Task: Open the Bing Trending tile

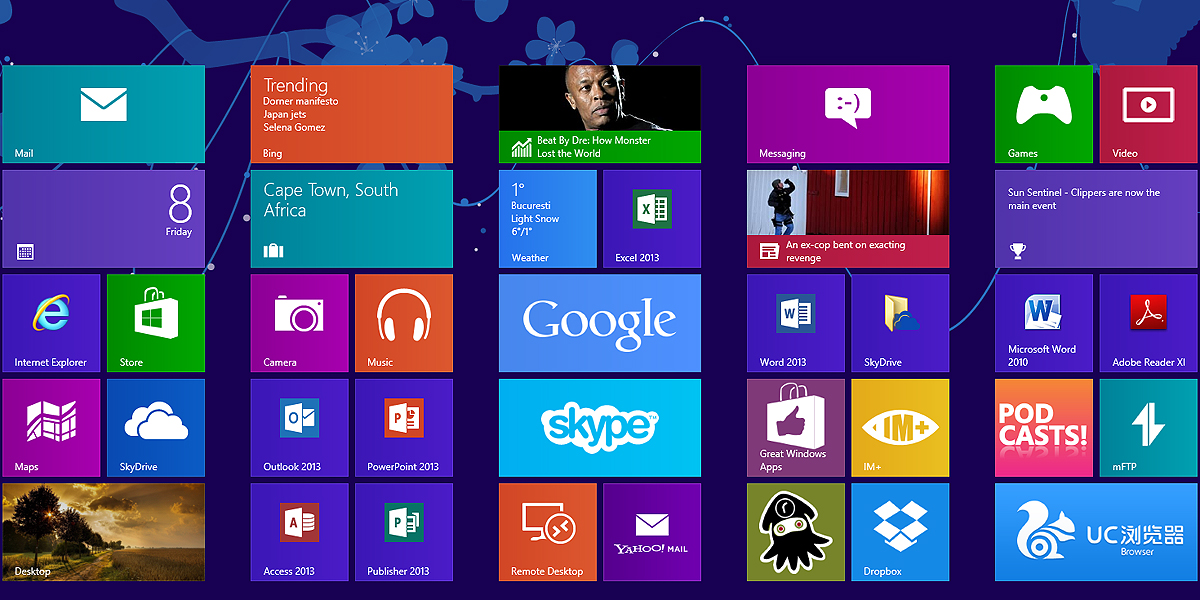Action: point(352,114)
